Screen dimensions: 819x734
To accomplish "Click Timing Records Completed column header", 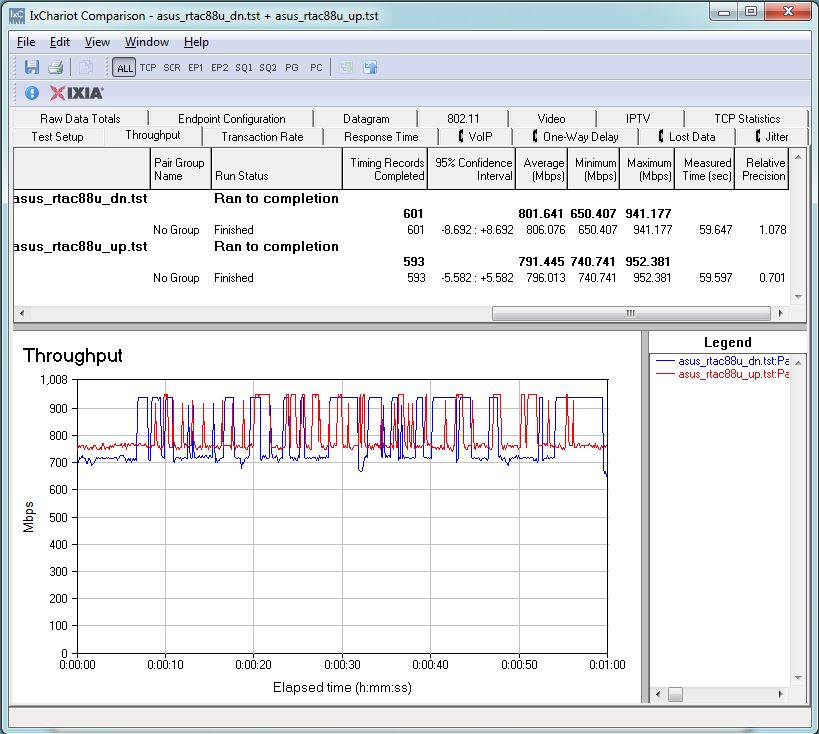I will (x=385, y=169).
